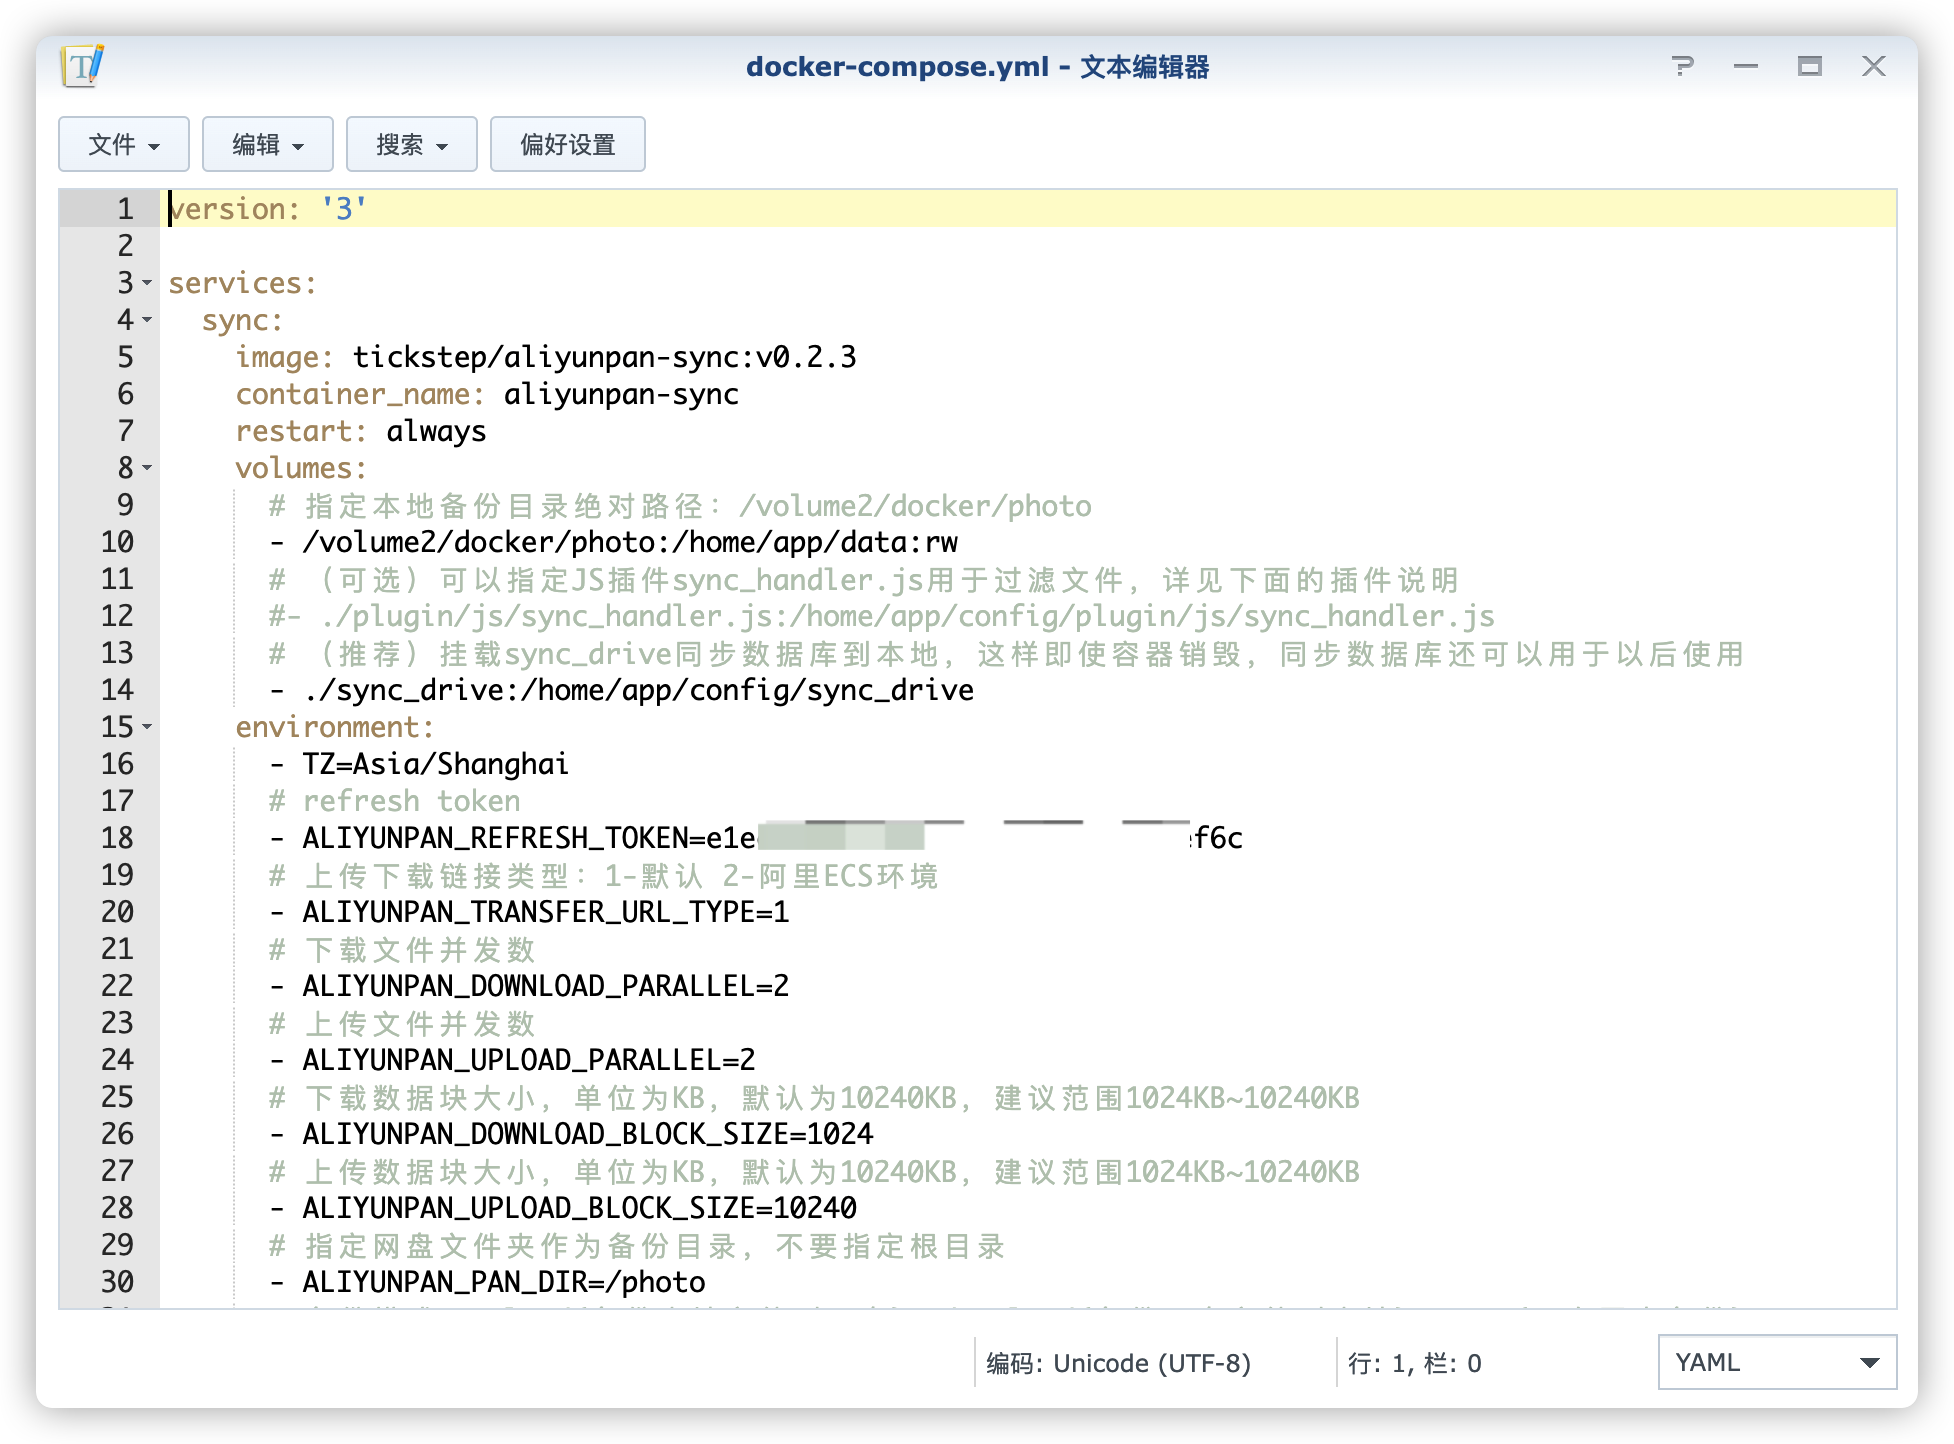Screen dimensions: 1954x1444
Task: Click the # refresh token comment
Action: click(x=395, y=801)
